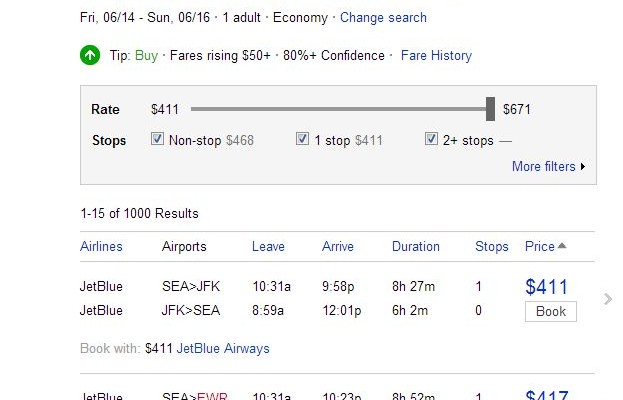Click the rate slider handle at $671

tap(490, 109)
